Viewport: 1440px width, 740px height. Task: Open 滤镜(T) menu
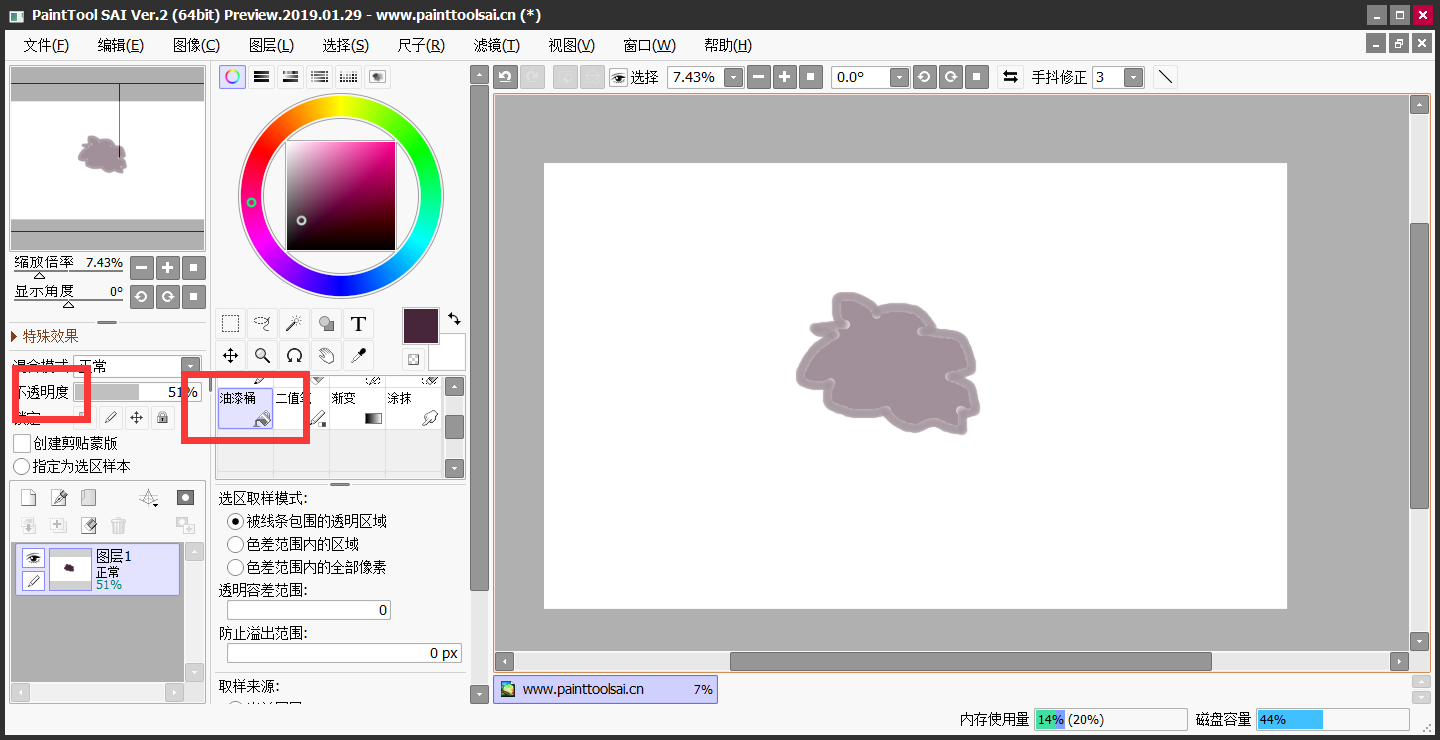coord(497,45)
